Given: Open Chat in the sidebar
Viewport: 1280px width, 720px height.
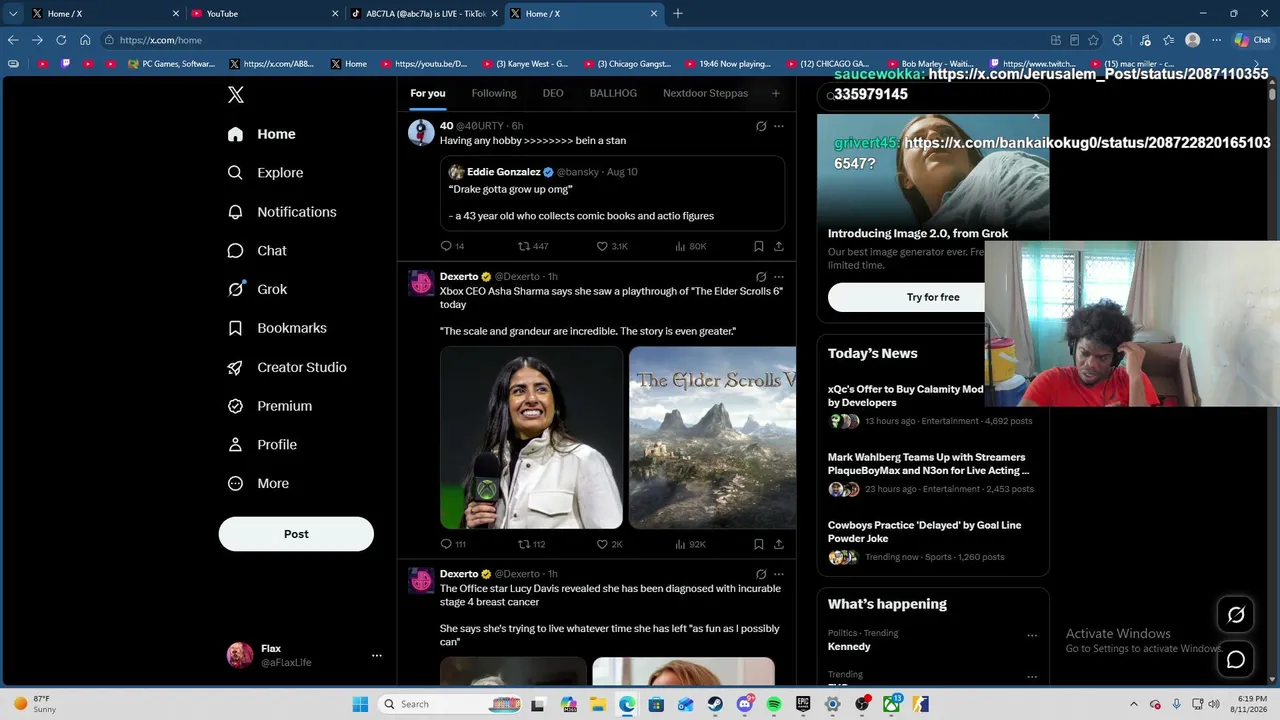Looking at the screenshot, I should click(x=257, y=251).
